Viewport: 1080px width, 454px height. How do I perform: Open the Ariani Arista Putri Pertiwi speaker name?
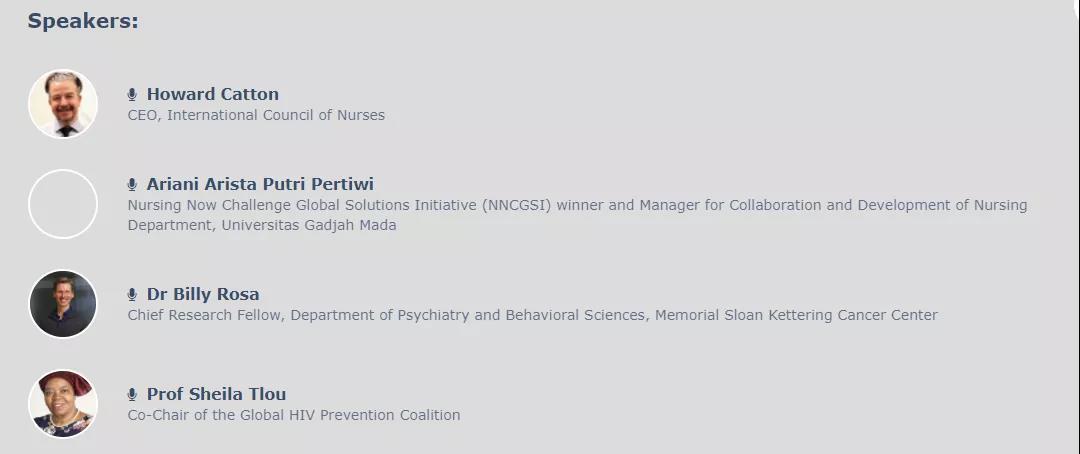click(260, 185)
